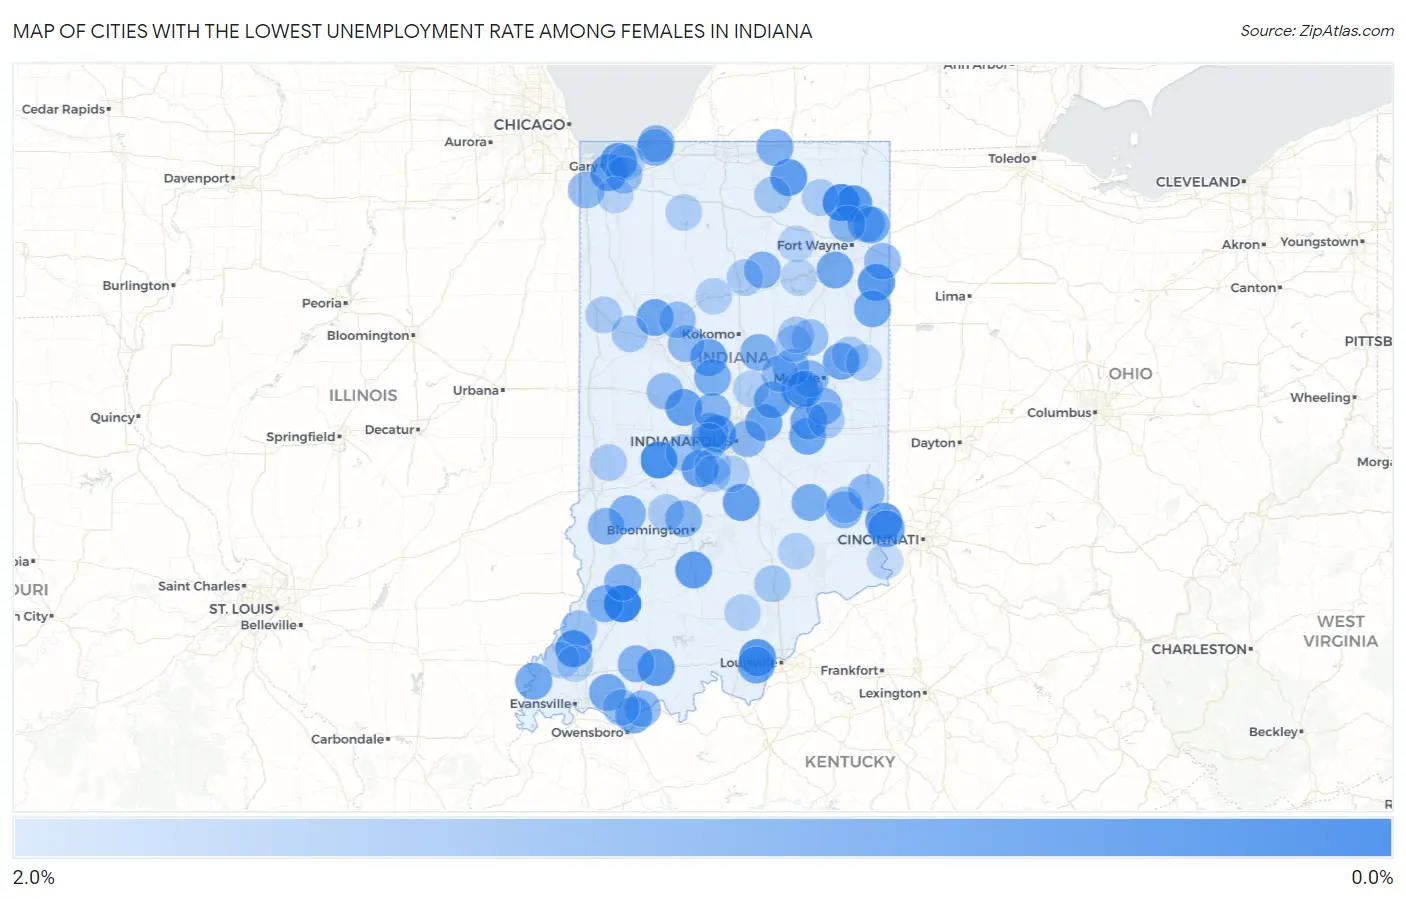The height and width of the screenshot is (899, 1406).
Task: Click the Youngstown city label
Action: tap(1320, 241)
